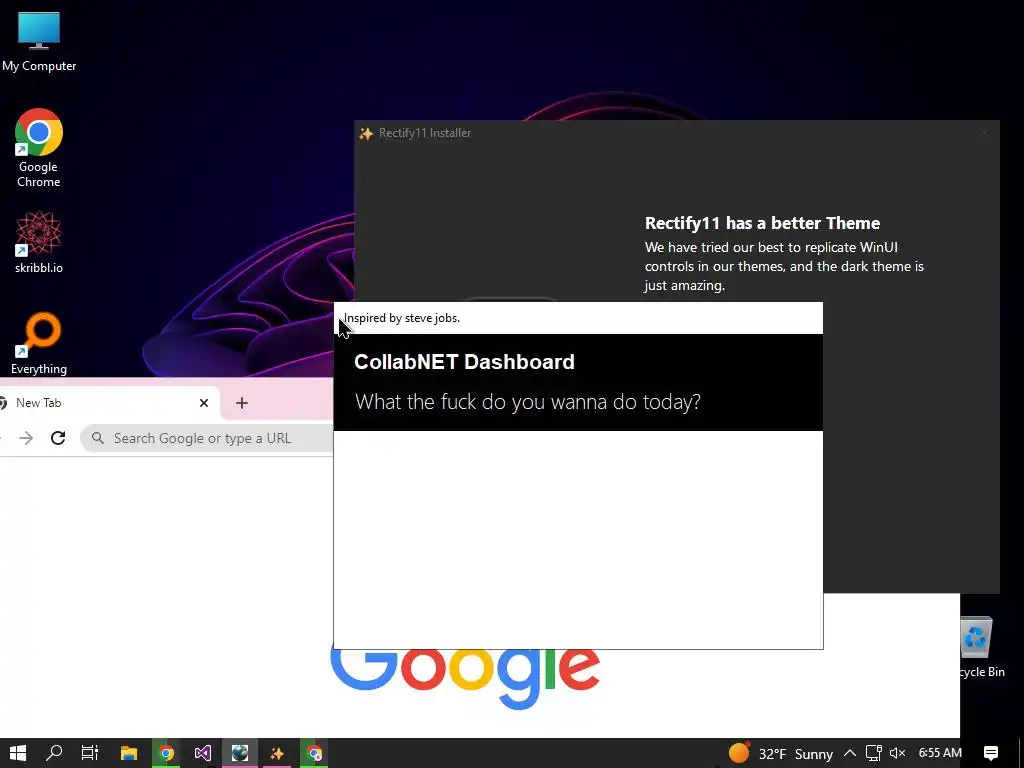Open skribbl.io desktop shortcut
Image resolution: width=1024 pixels, height=768 pixels.
coord(39,242)
